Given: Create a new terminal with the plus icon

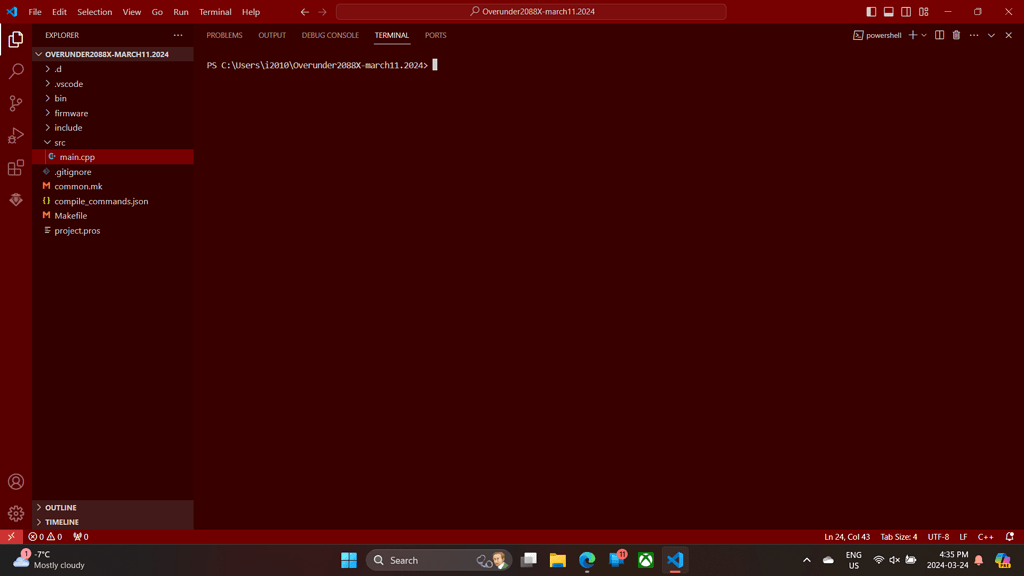Looking at the screenshot, I should tap(912, 35).
